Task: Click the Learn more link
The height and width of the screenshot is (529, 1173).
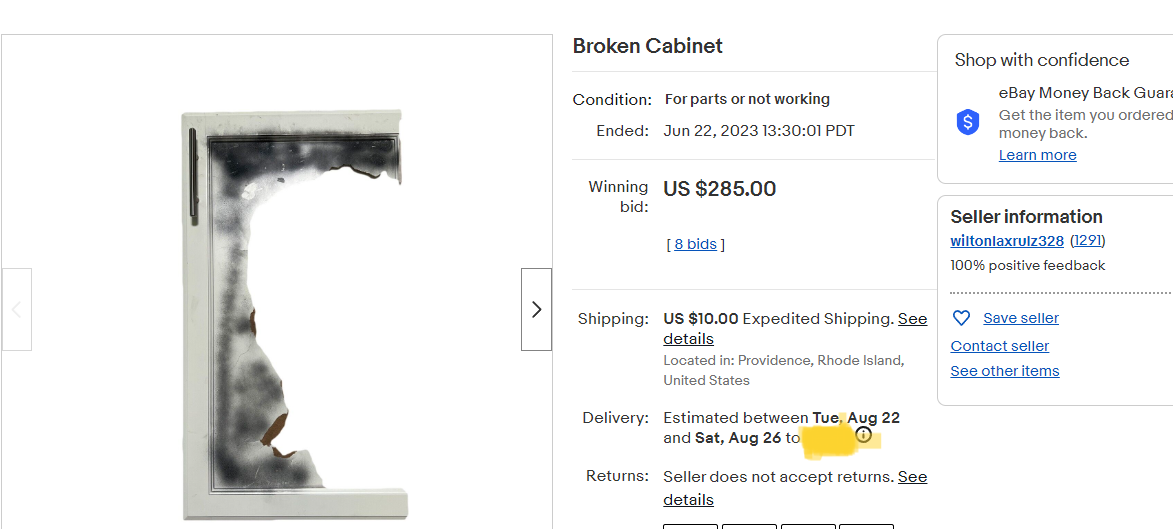Action: [1037, 155]
